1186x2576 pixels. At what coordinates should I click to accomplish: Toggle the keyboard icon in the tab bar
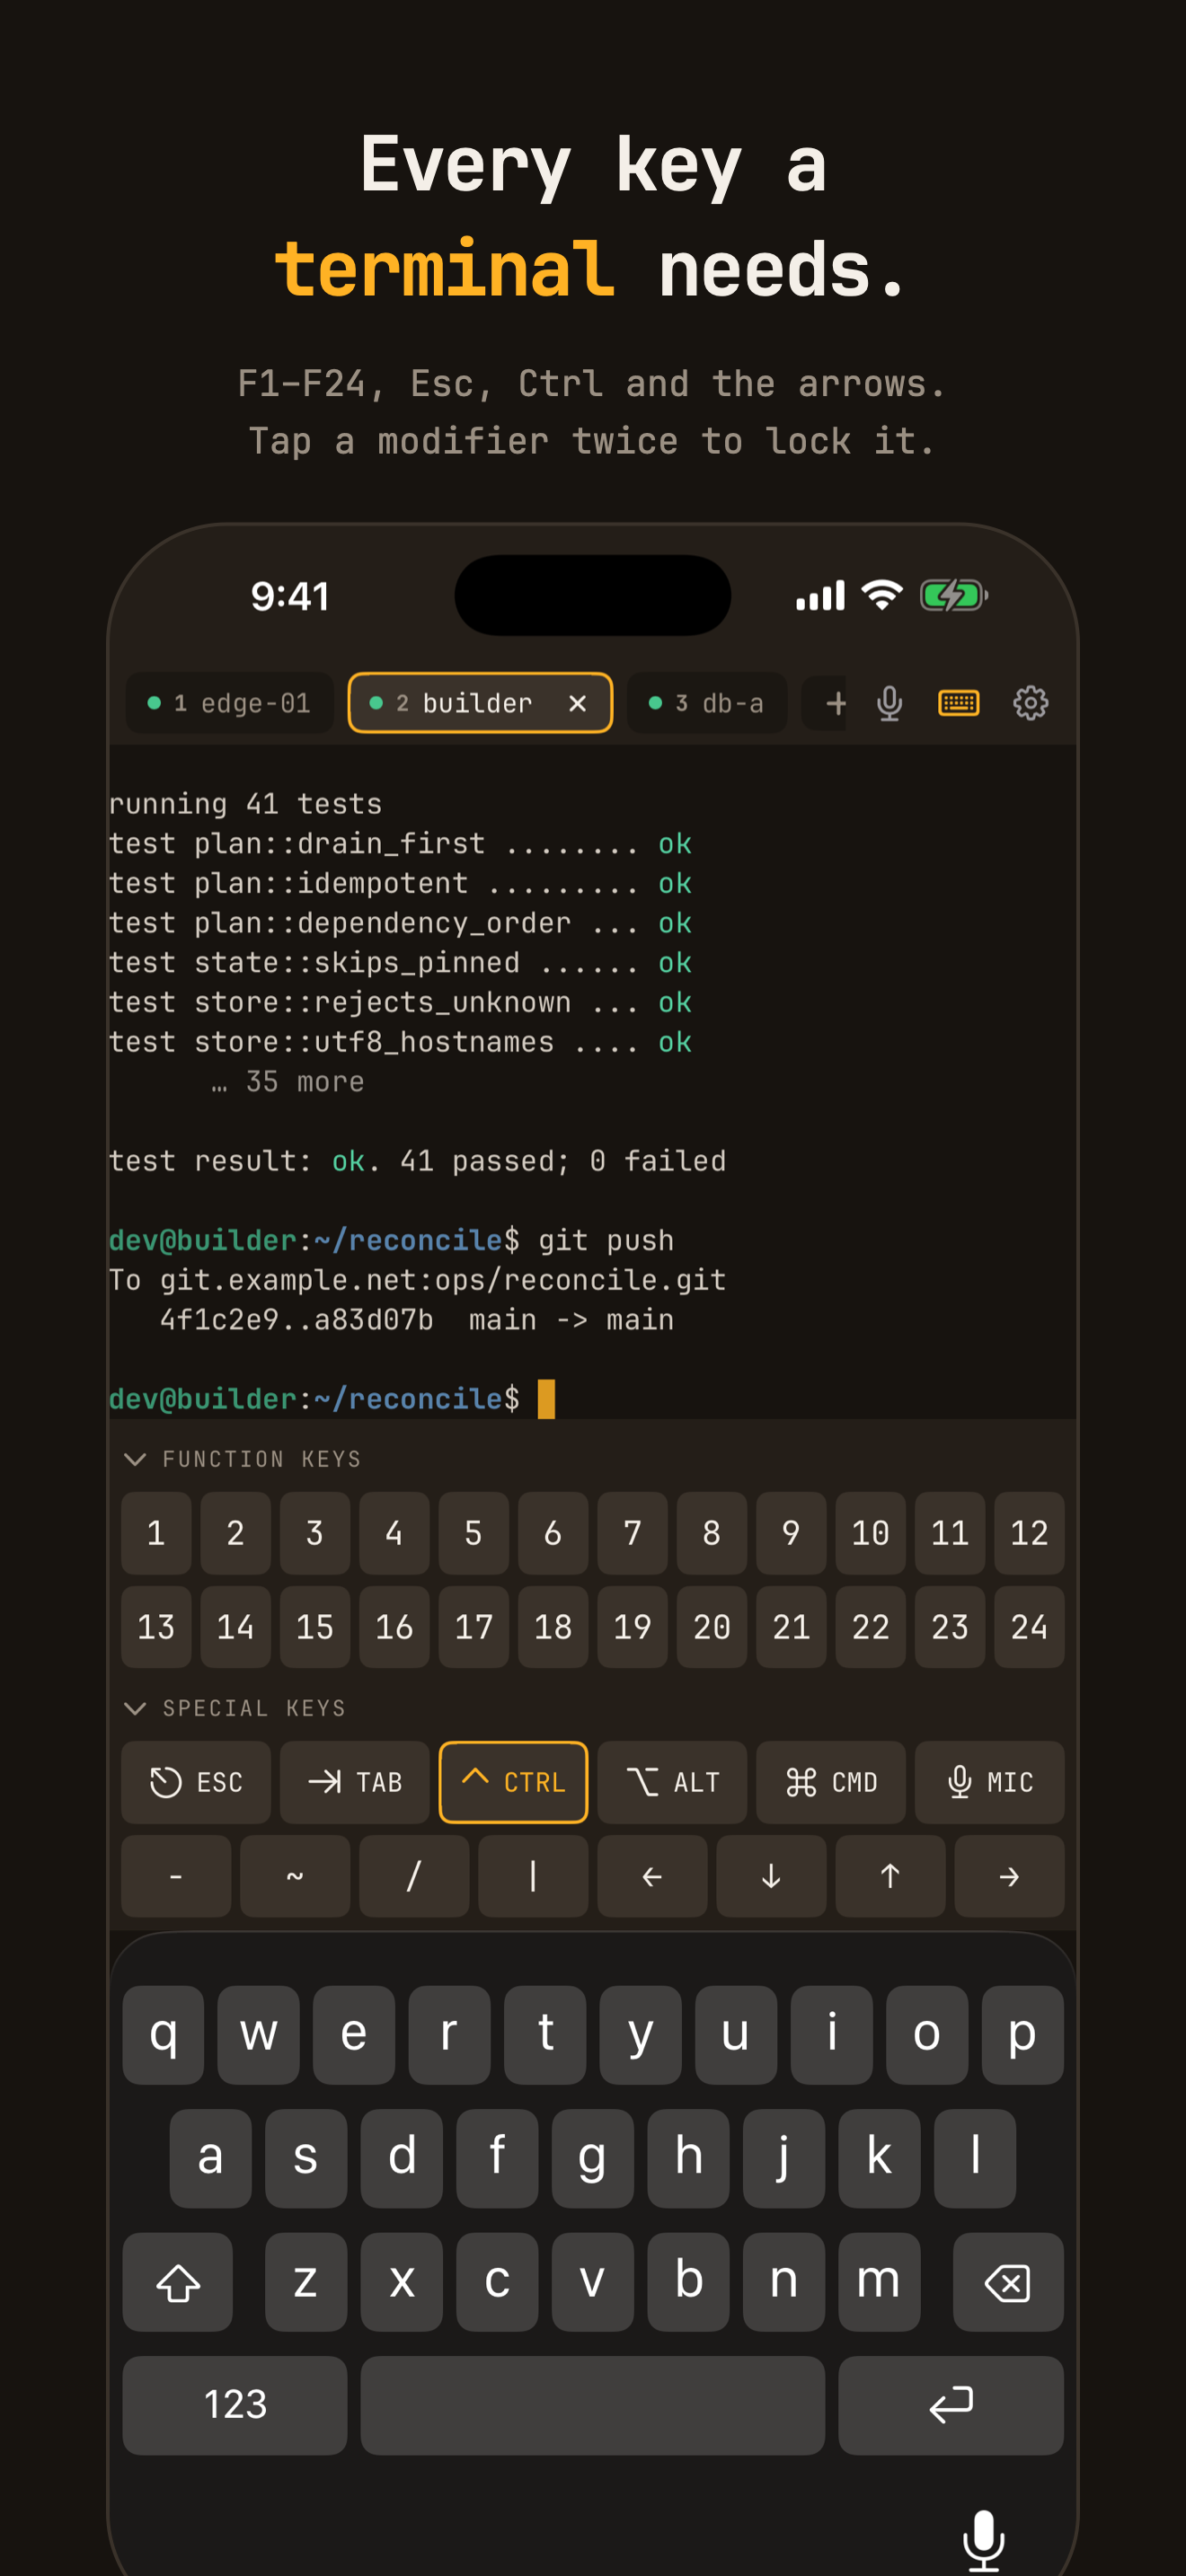click(x=958, y=703)
